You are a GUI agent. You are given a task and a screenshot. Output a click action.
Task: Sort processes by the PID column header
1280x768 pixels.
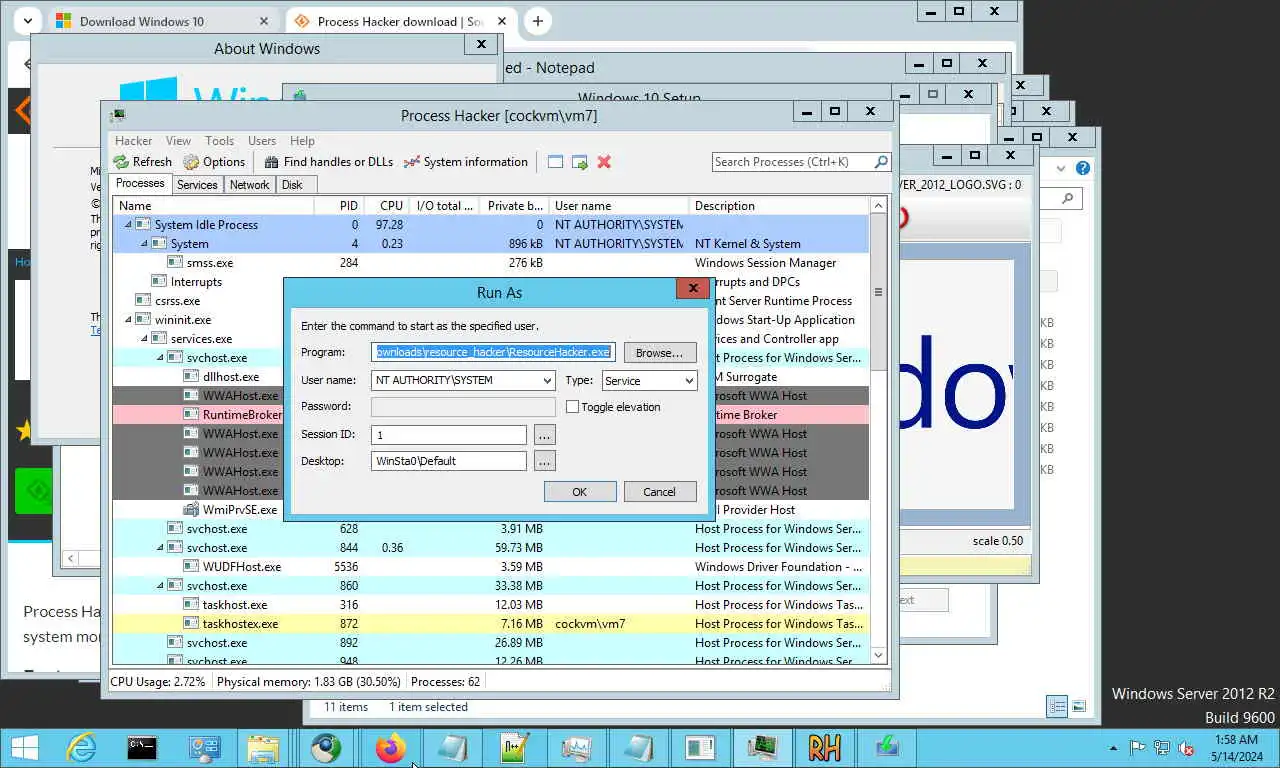339,206
